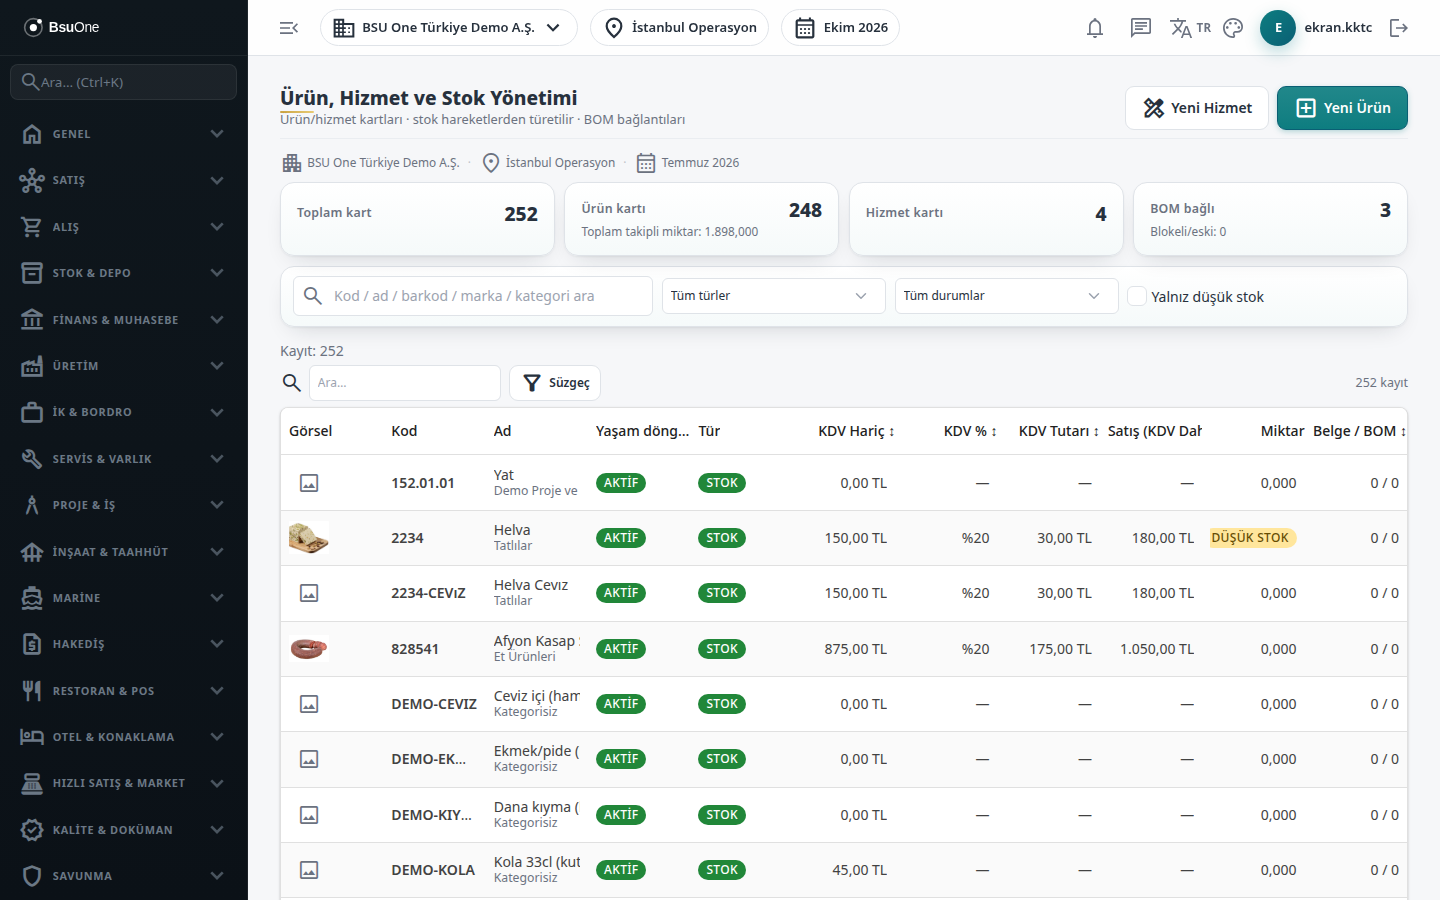This screenshot has width=1440, height=900.
Task: Enable the Yalnız düşük stok checkbox
Action: (1137, 296)
